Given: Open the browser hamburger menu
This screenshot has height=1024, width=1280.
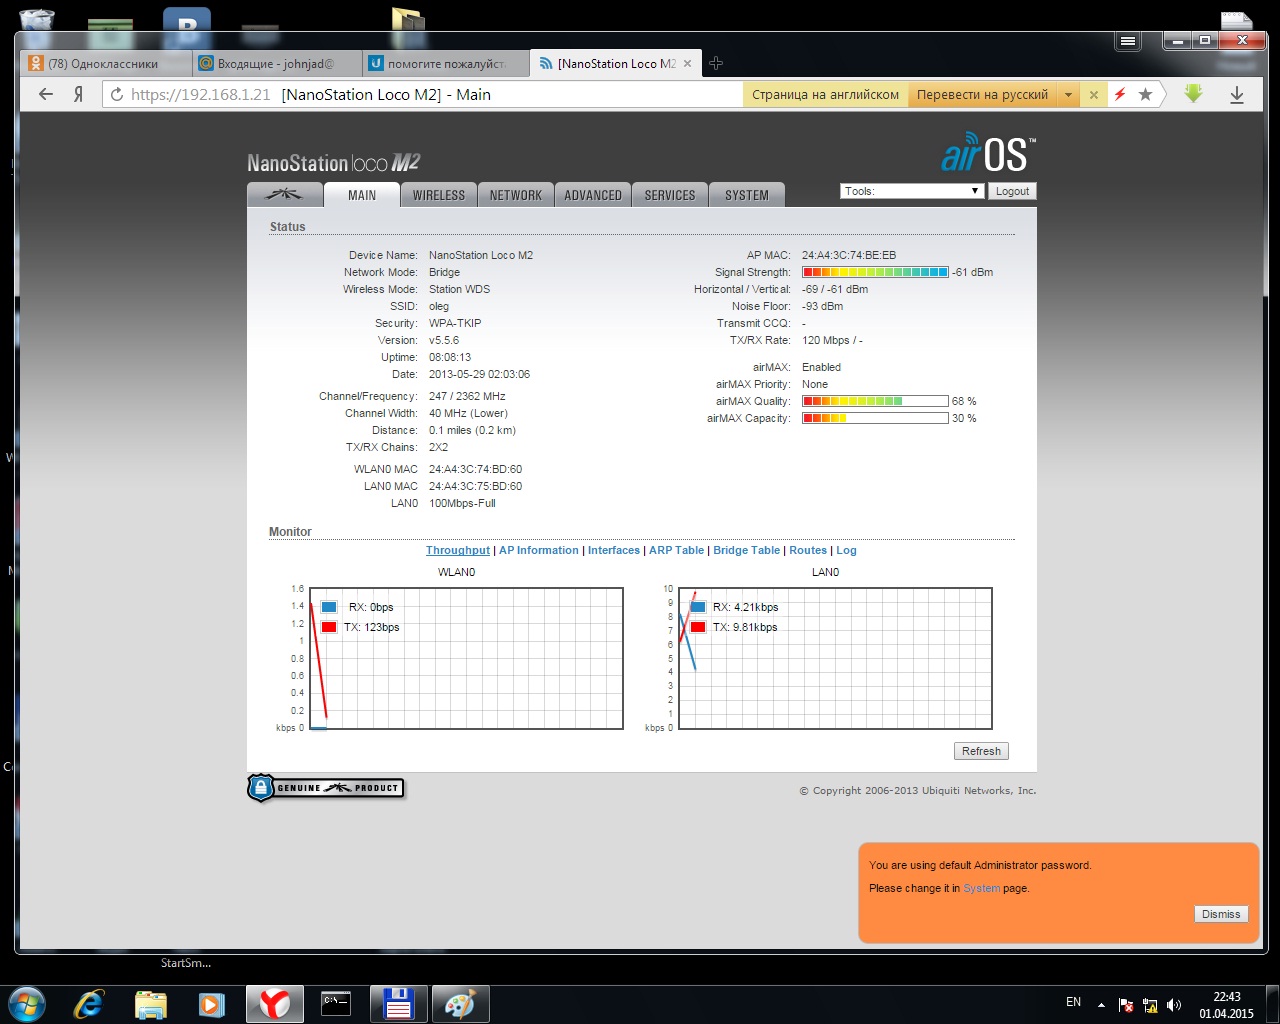Looking at the screenshot, I should 1128,41.
